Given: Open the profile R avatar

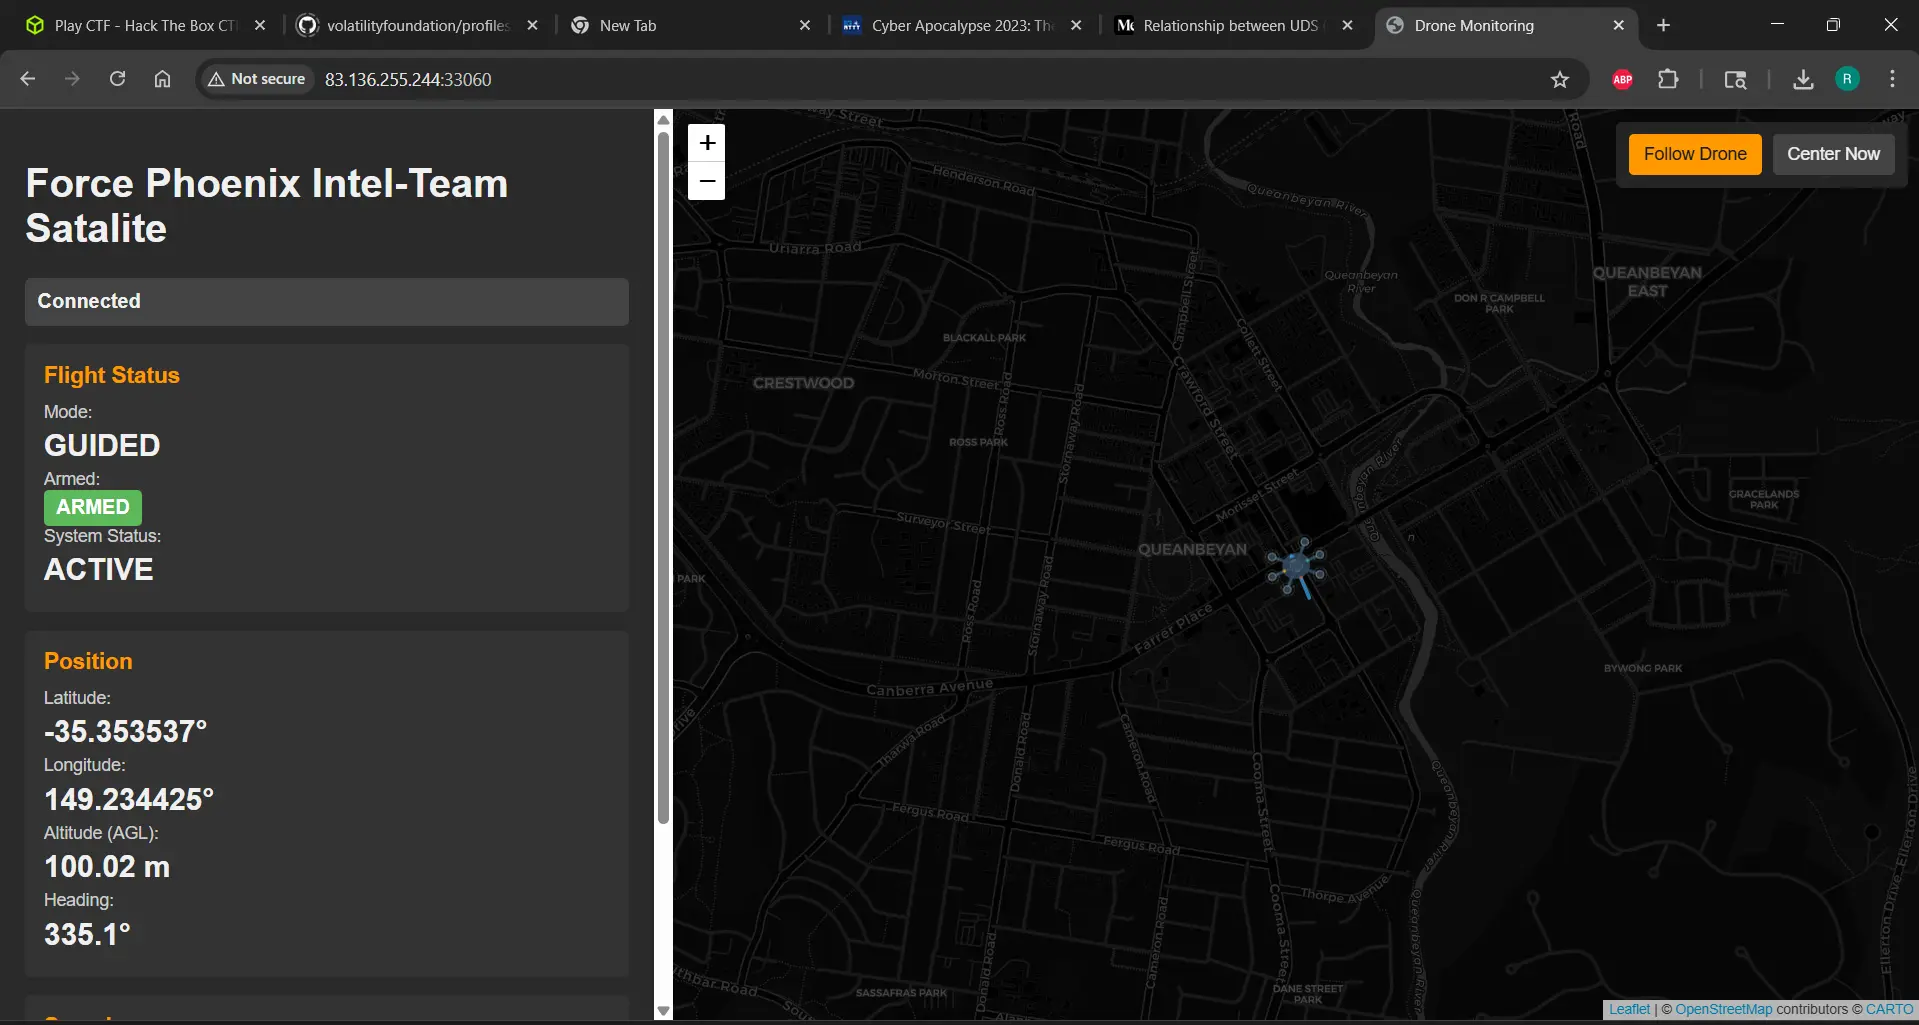Looking at the screenshot, I should click(1847, 79).
